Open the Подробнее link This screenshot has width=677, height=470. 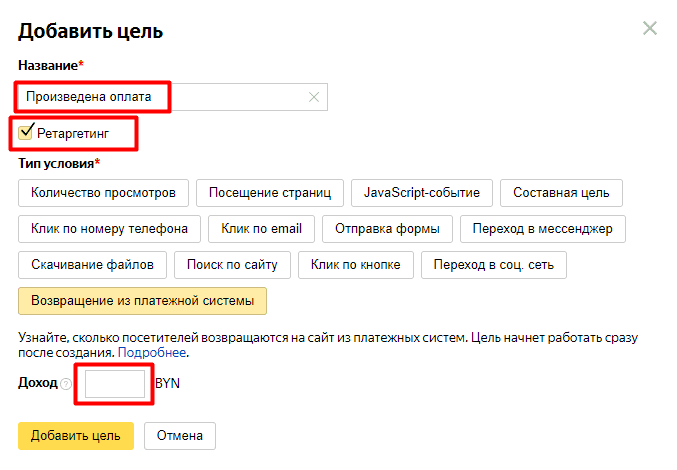(151, 354)
